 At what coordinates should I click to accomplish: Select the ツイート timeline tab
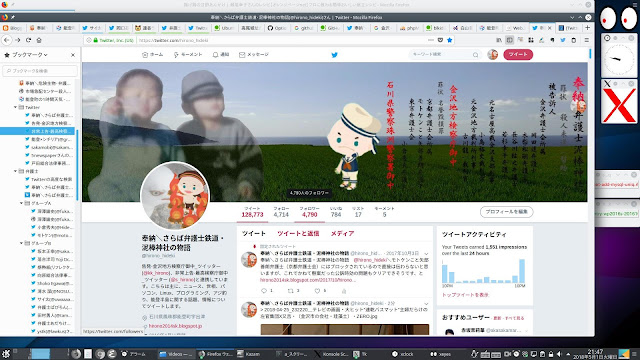253,233
